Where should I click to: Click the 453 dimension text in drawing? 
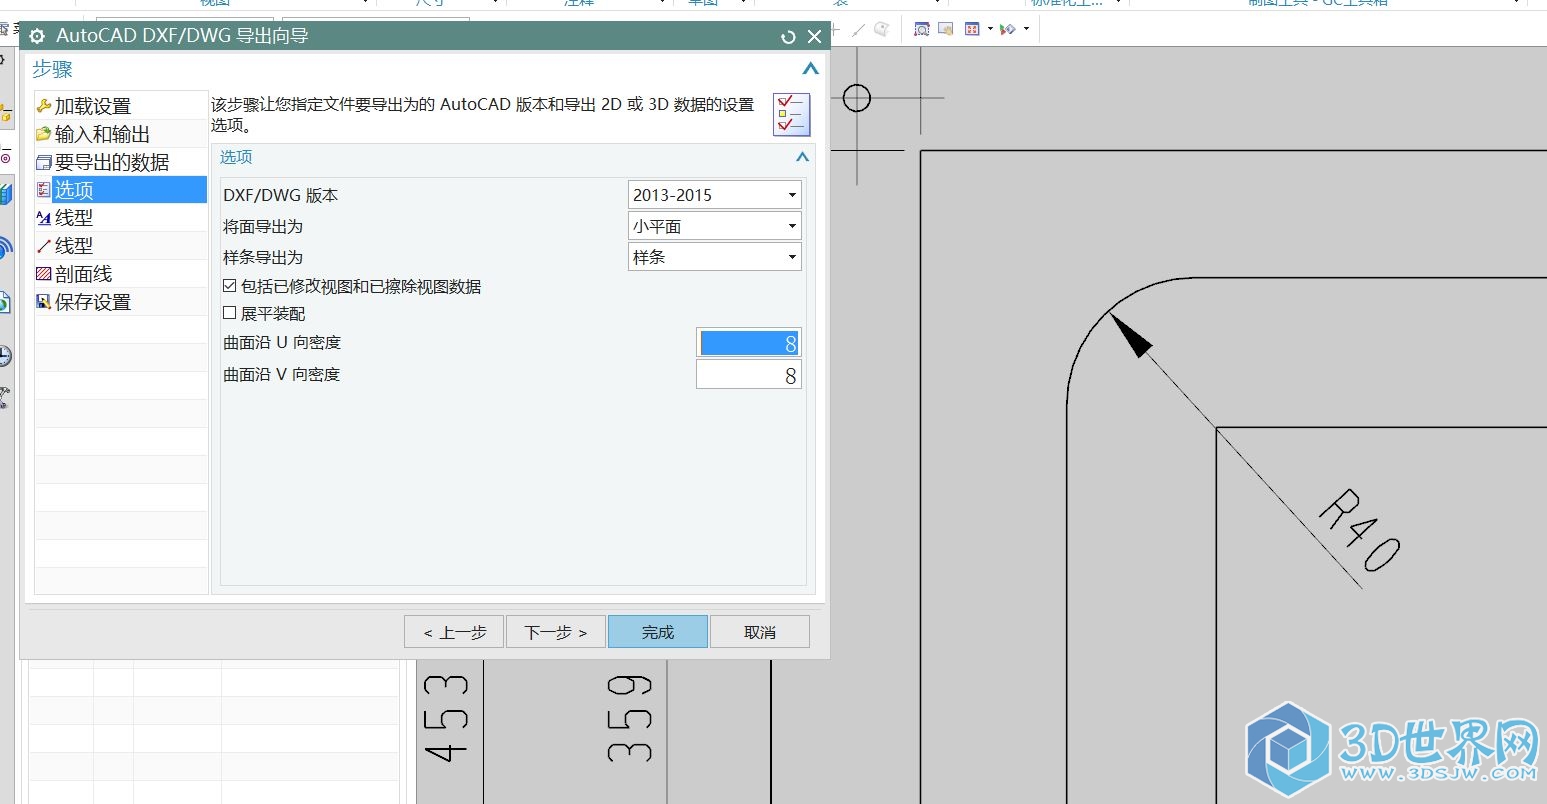[x=446, y=718]
